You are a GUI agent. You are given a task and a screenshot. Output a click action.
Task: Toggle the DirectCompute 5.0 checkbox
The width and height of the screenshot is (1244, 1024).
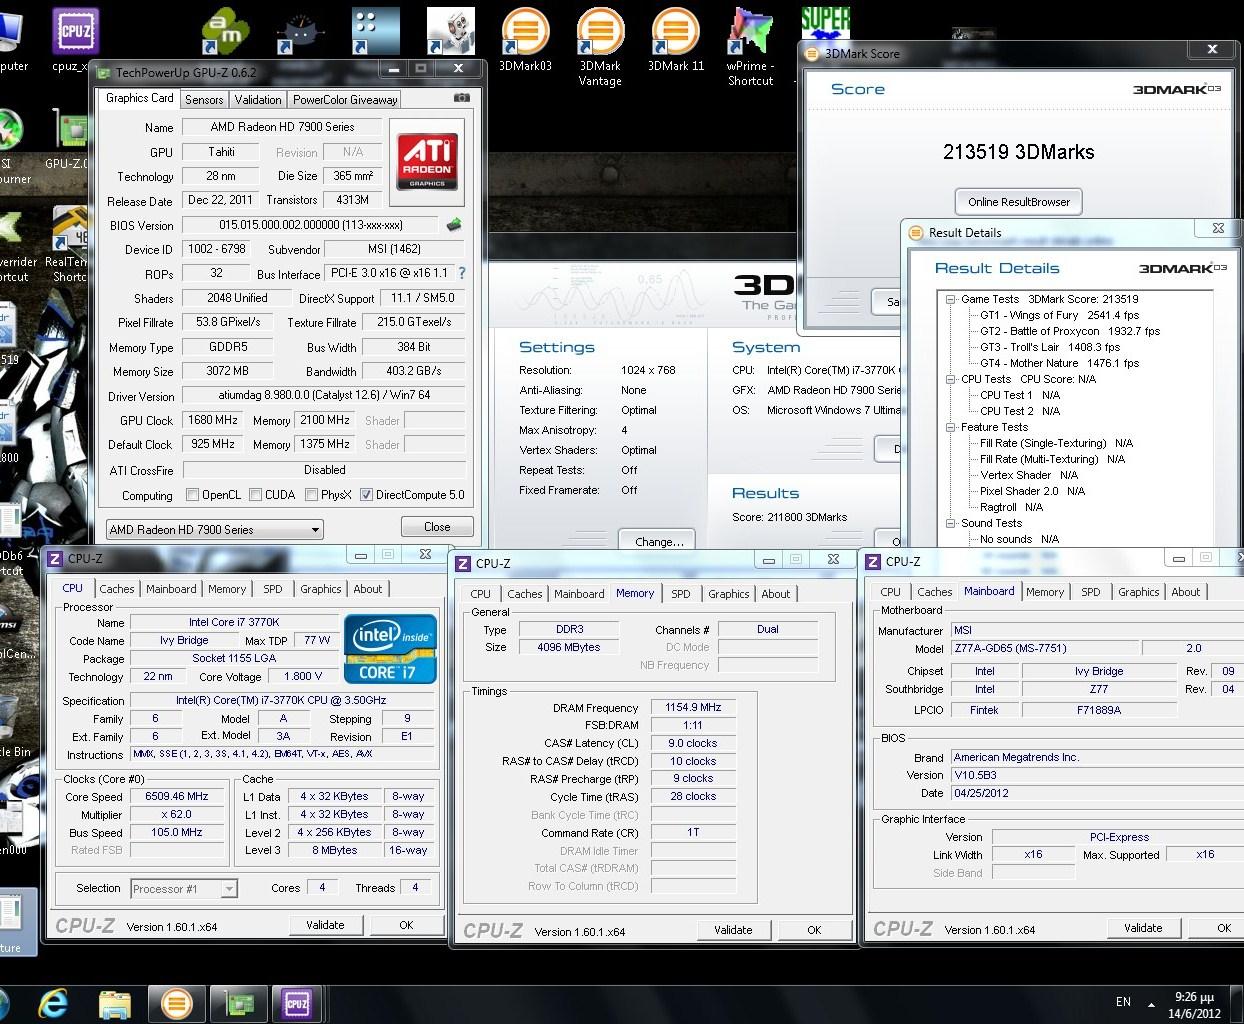(x=366, y=495)
